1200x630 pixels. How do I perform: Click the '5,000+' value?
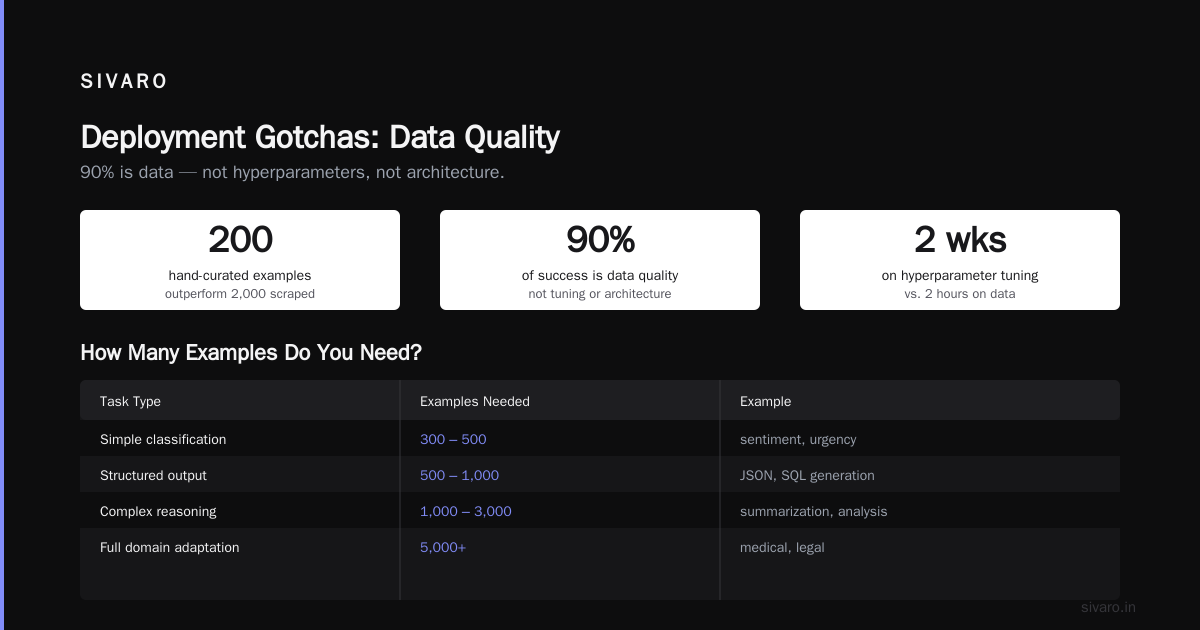point(443,547)
